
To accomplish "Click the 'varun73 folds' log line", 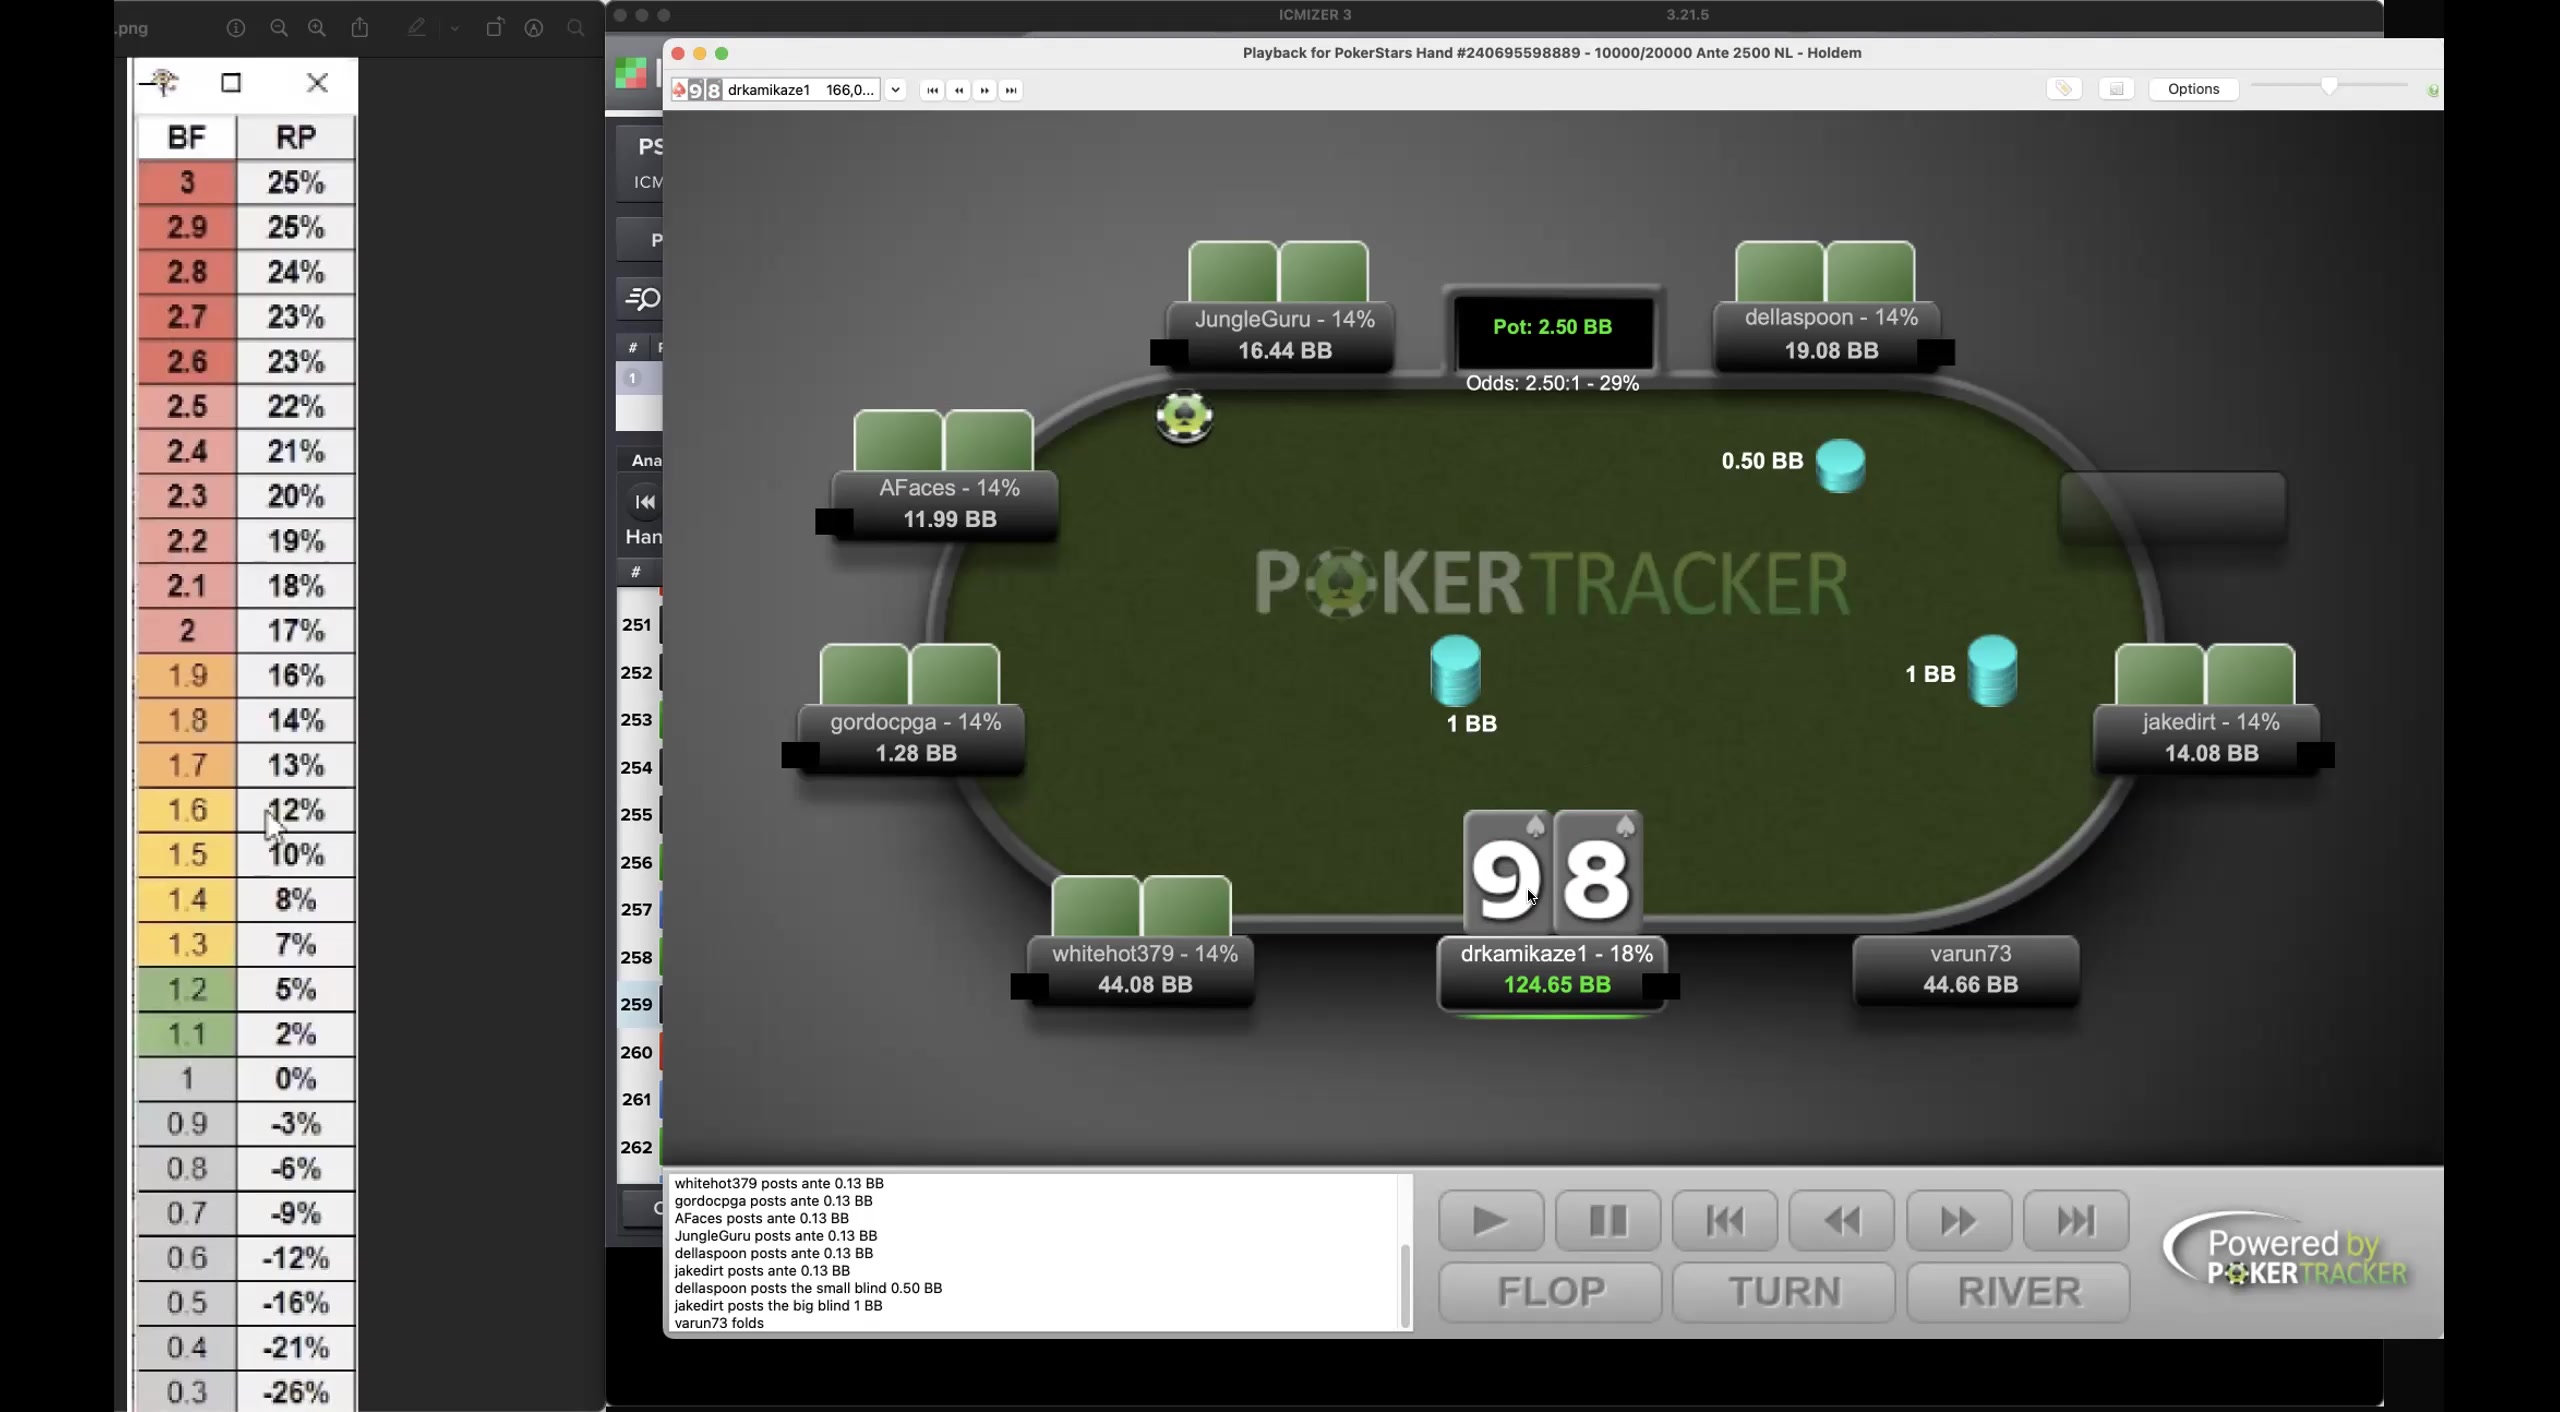I will 719,1323.
